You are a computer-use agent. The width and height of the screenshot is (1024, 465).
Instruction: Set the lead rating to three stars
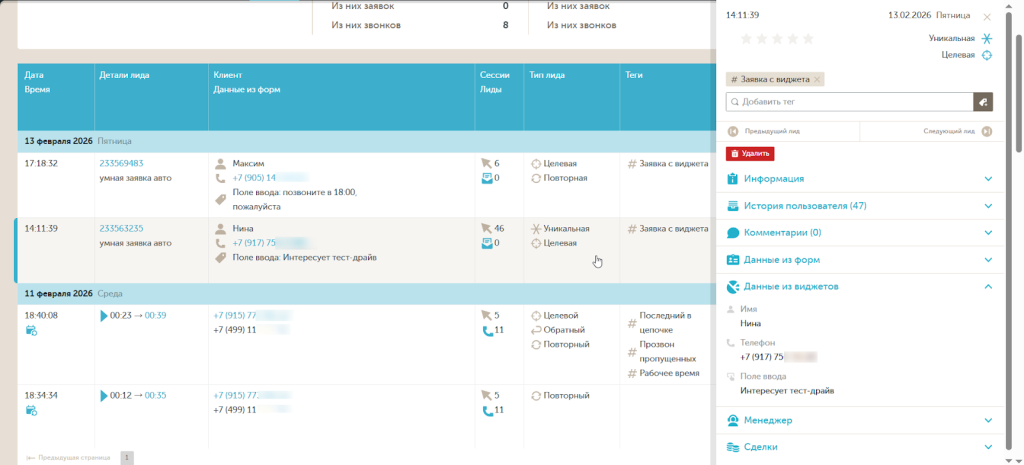click(x=776, y=39)
